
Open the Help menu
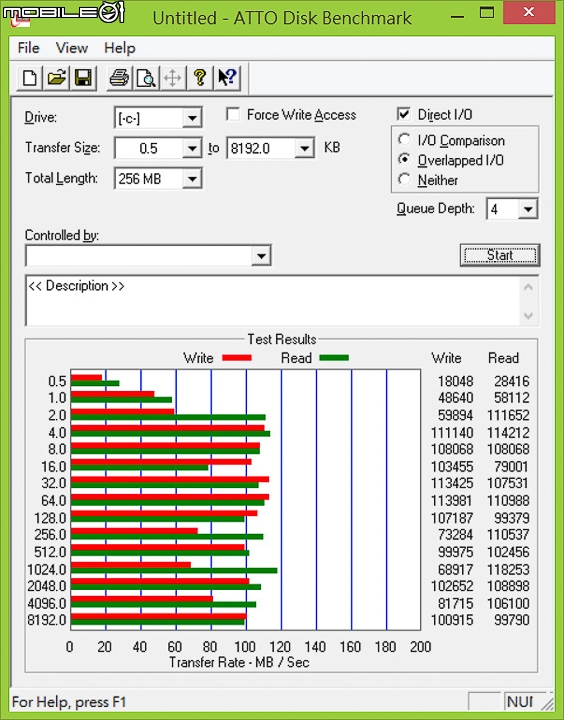[x=119, y=48]
